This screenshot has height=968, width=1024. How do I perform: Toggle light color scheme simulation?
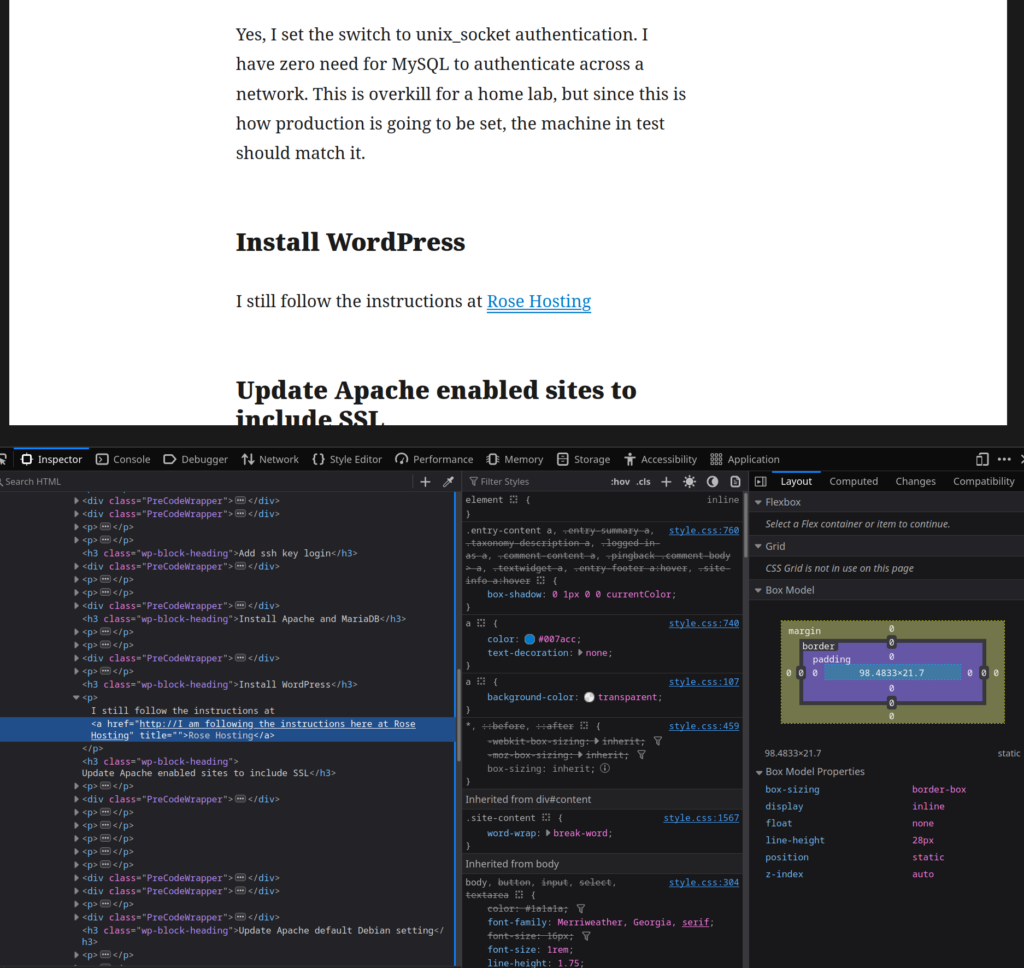pyautogui.click(x=689, y=481)
